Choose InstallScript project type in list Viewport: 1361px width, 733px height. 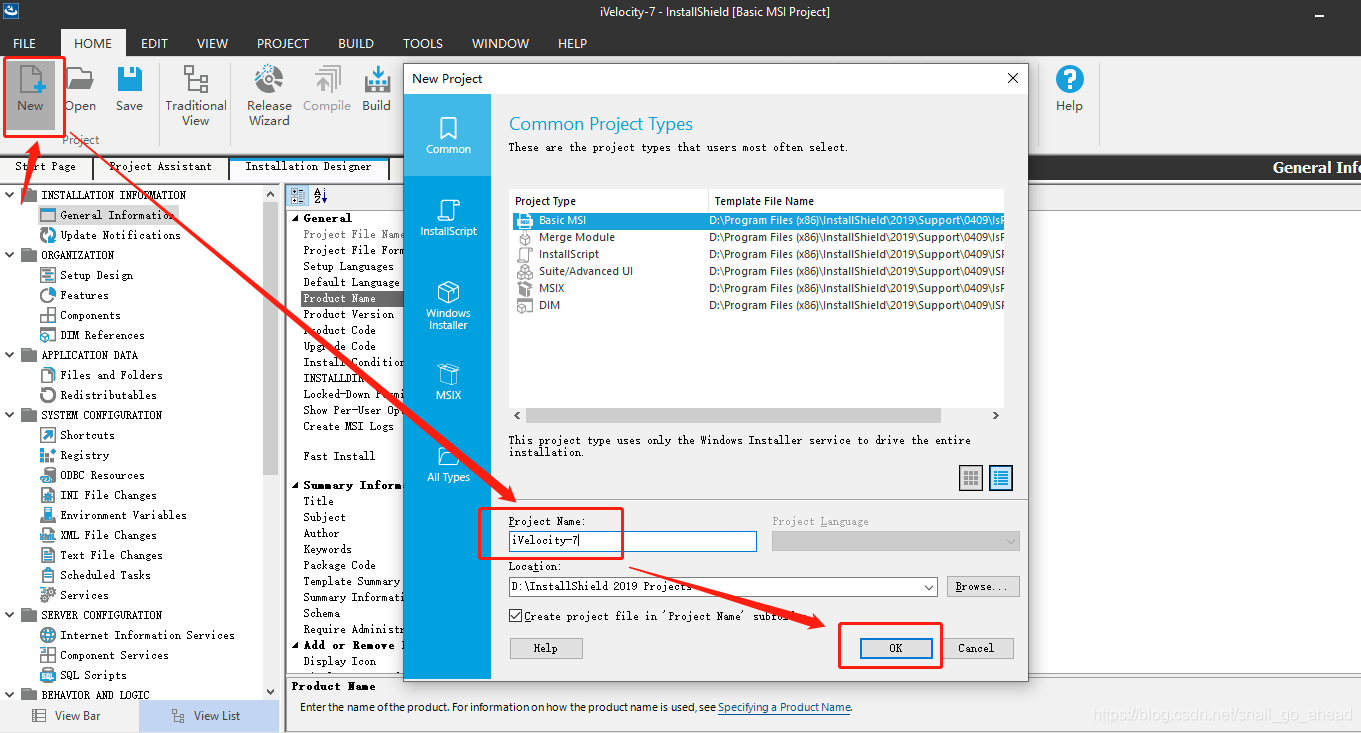pos(568,254)
